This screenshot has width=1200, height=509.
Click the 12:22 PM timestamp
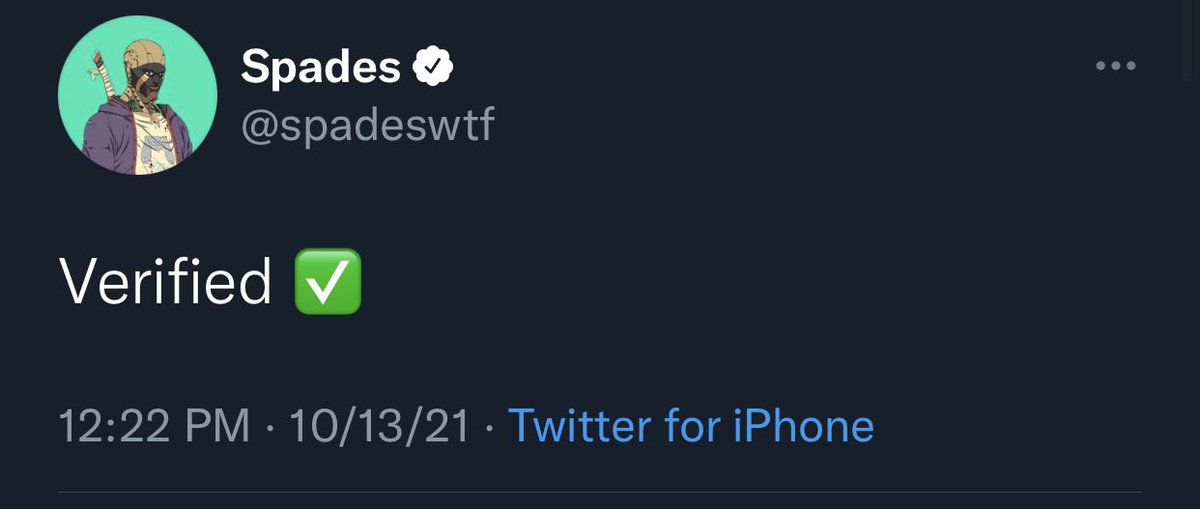(x=154, y=426)
